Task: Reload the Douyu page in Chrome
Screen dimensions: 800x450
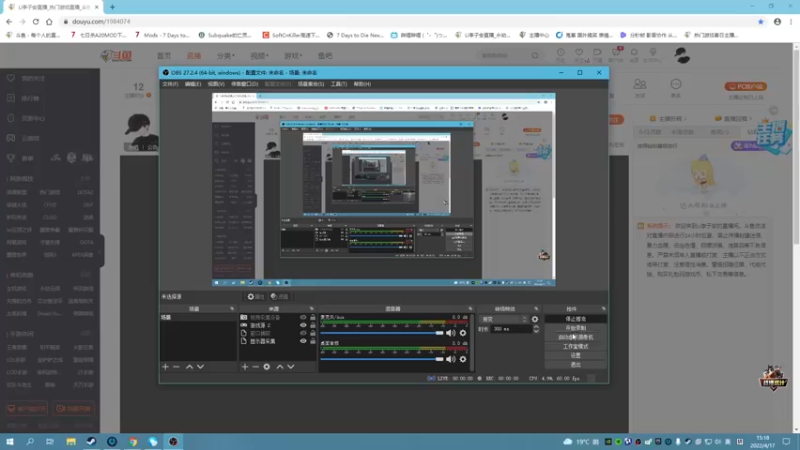Action: coord(36,22)
